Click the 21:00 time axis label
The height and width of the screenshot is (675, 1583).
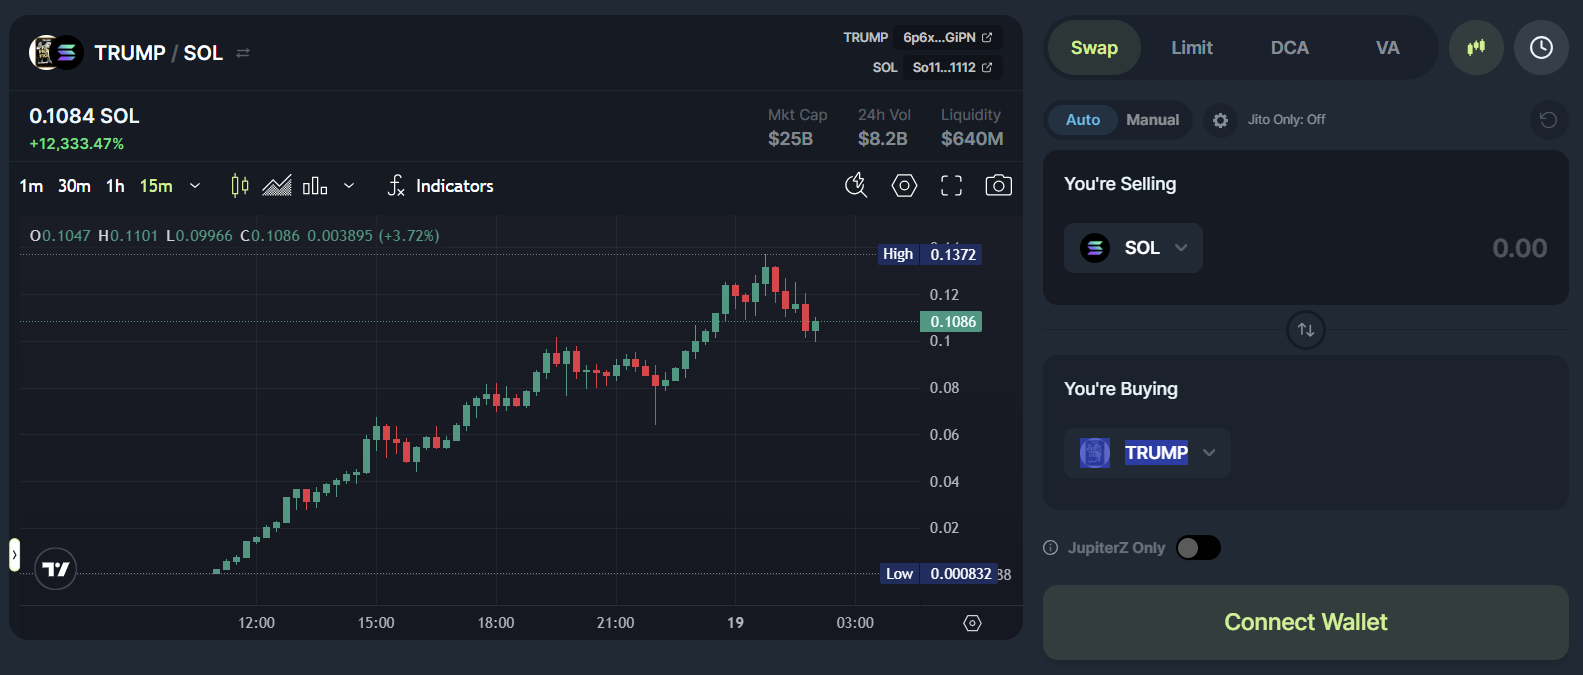tap(615, 623)
